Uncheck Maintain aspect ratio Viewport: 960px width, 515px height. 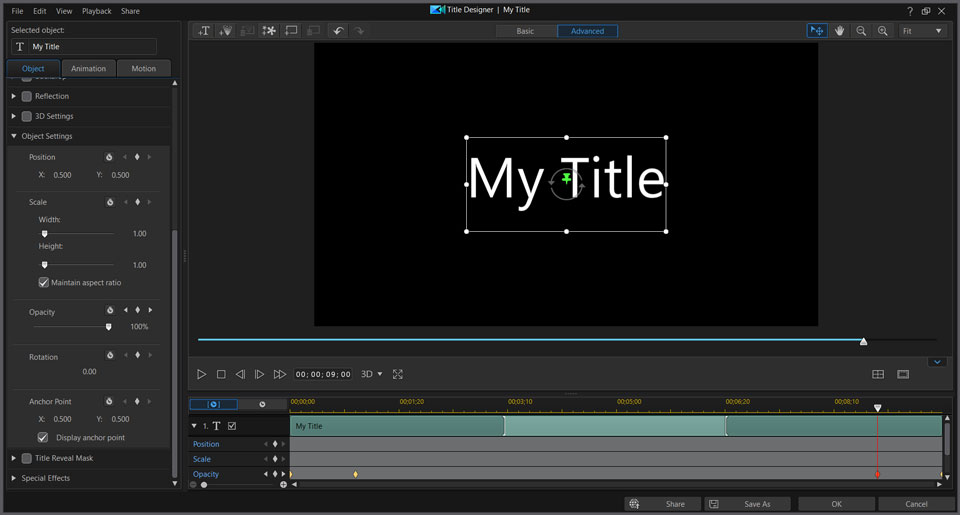[x=44, y=283]
